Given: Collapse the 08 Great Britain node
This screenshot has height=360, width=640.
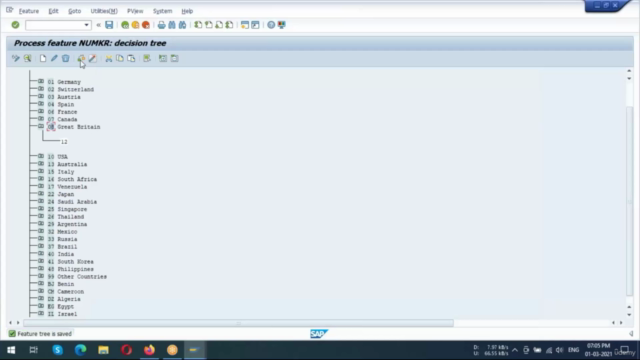Looking at the screenshot, I should (41, 127).
